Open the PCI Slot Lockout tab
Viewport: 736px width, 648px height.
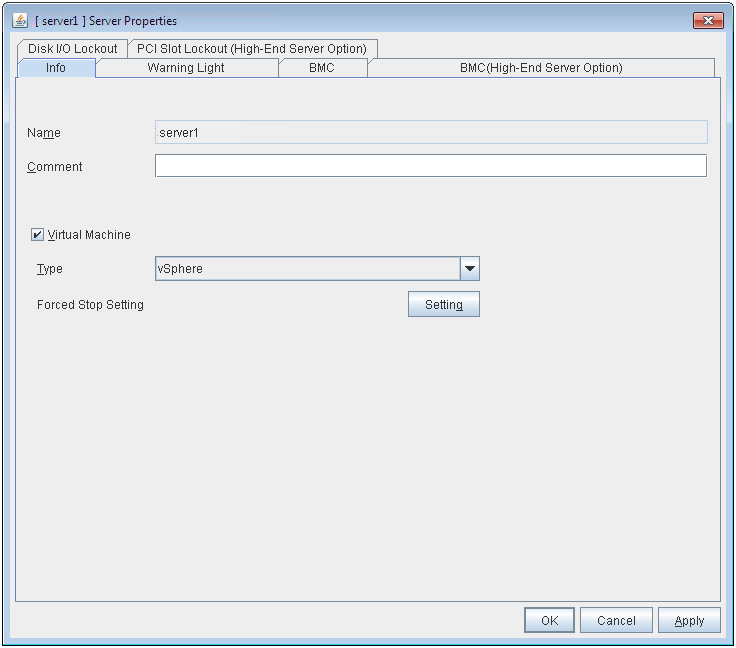tap(251, 48)
